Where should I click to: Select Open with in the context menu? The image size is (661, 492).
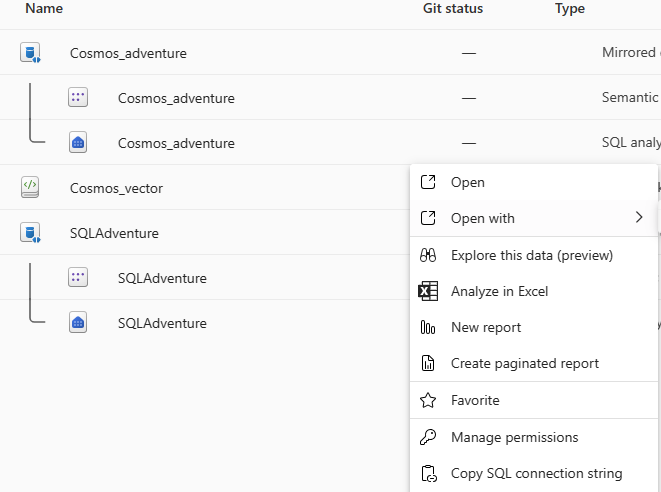tap(534, 218)
